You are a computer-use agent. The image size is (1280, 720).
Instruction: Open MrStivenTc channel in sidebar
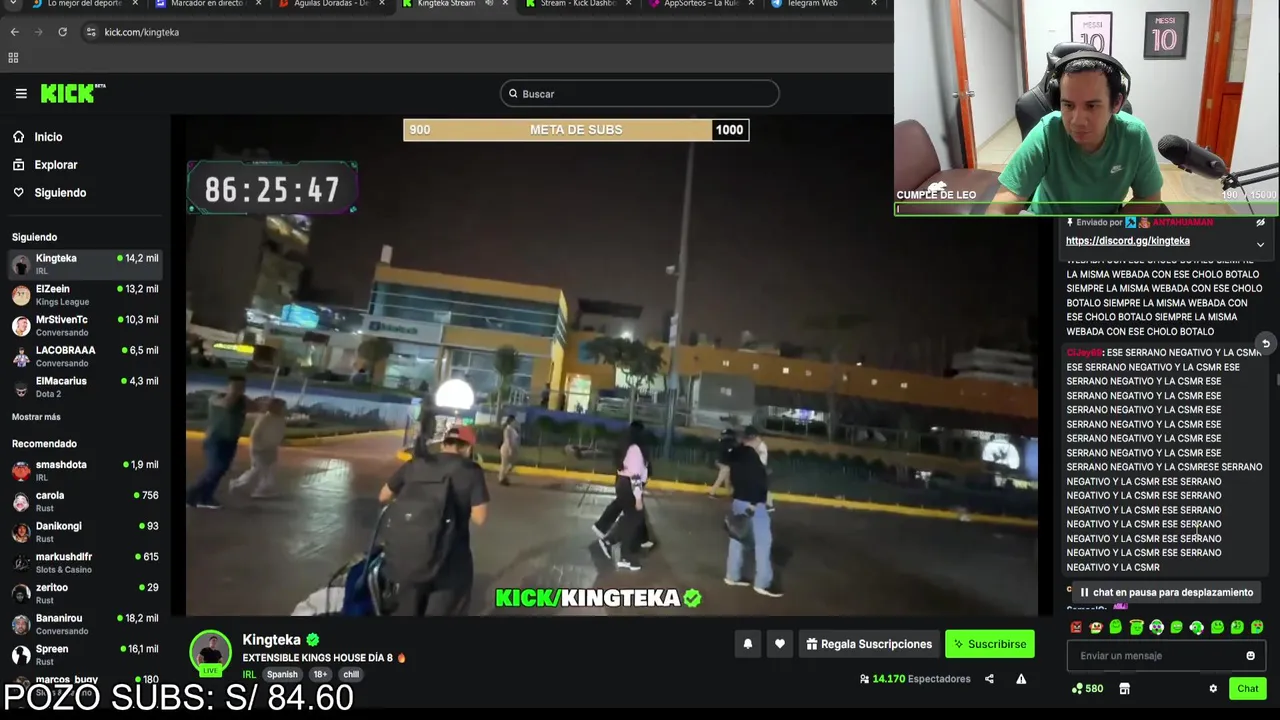(85, 325)
